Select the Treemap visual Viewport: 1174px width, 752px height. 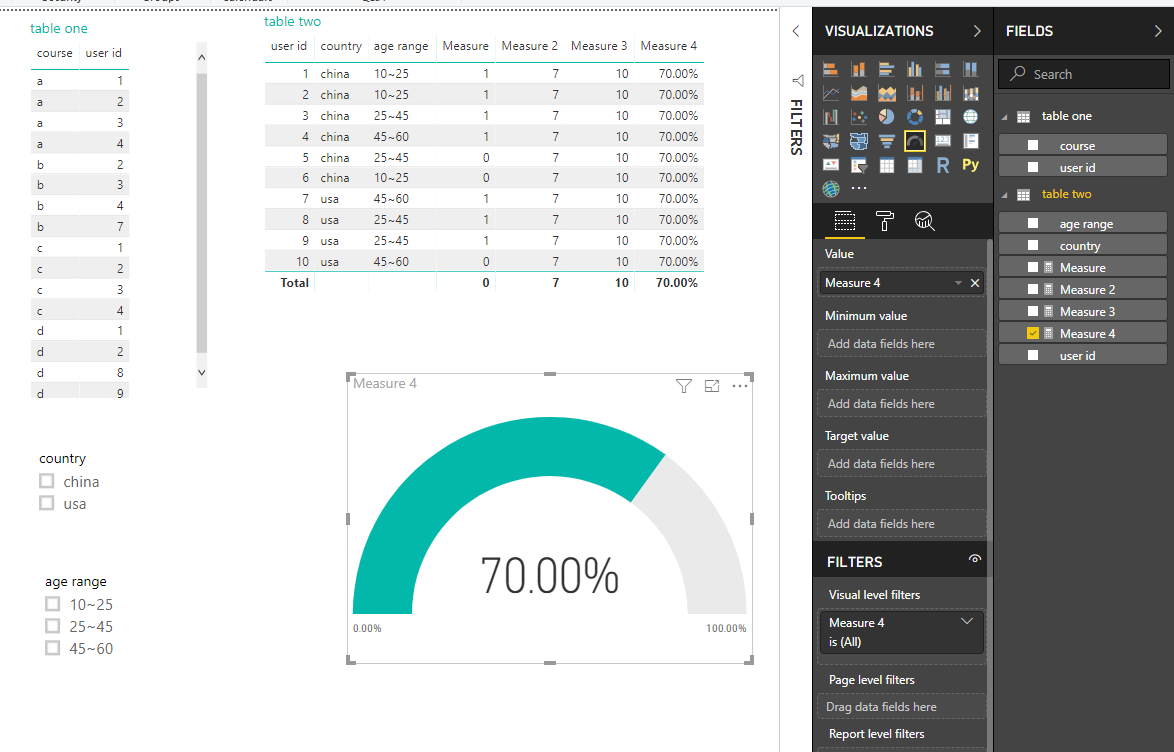943,117
